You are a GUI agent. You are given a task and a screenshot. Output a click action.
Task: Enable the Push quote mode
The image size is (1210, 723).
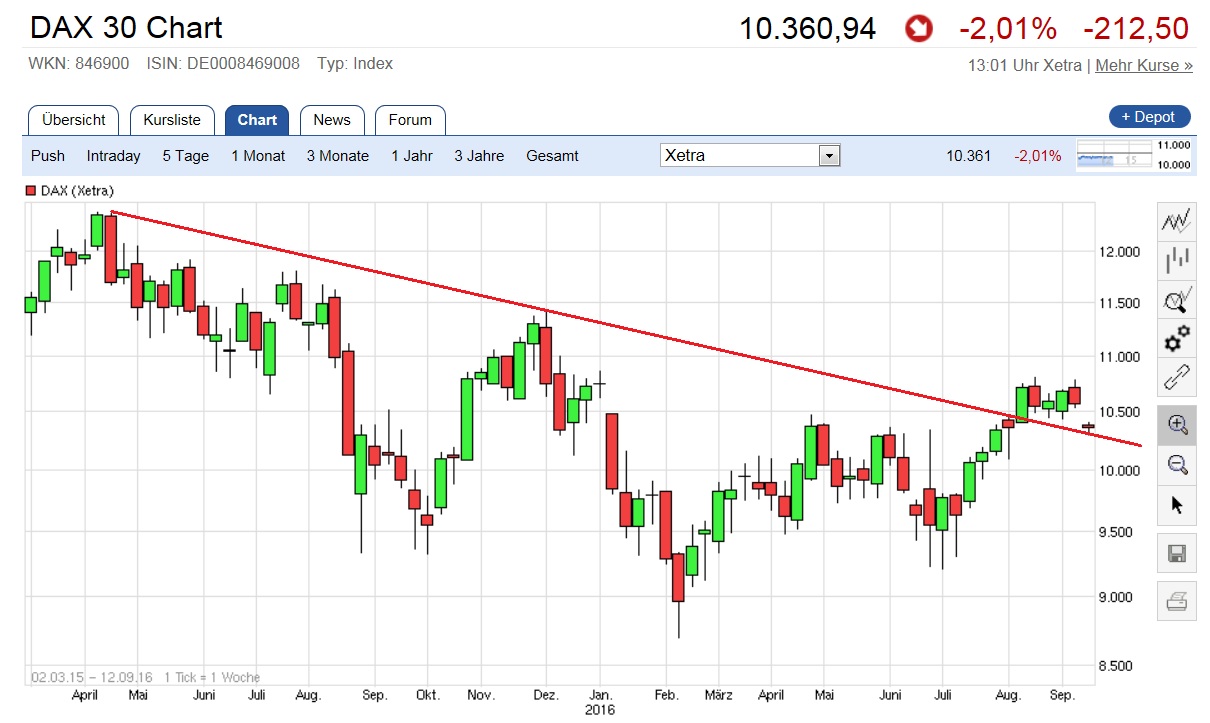(47, 156)
